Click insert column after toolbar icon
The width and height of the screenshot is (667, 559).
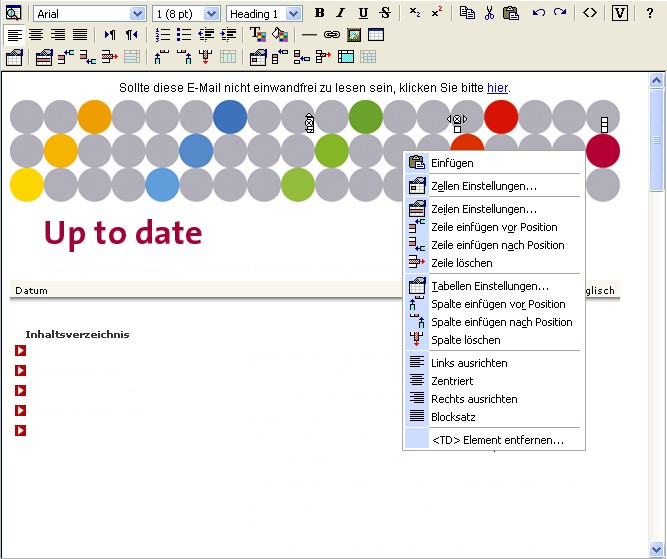pyautogui.click(x=184, y=57)
